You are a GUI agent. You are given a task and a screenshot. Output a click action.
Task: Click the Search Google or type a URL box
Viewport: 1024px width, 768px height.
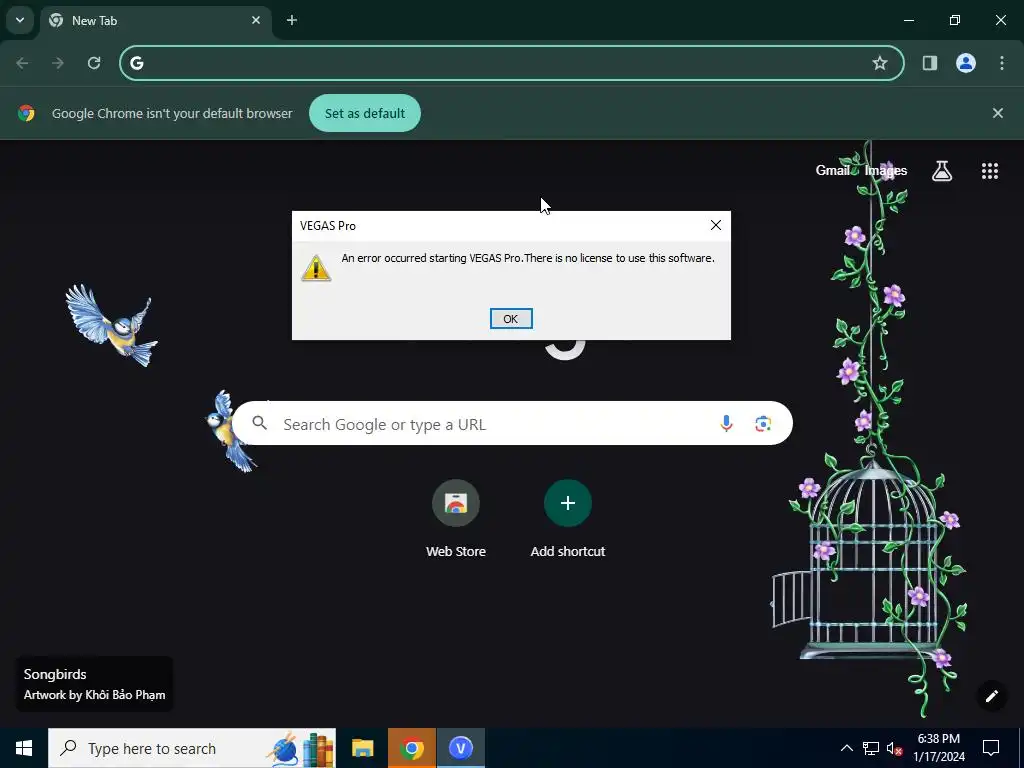(x=512, y=423)
